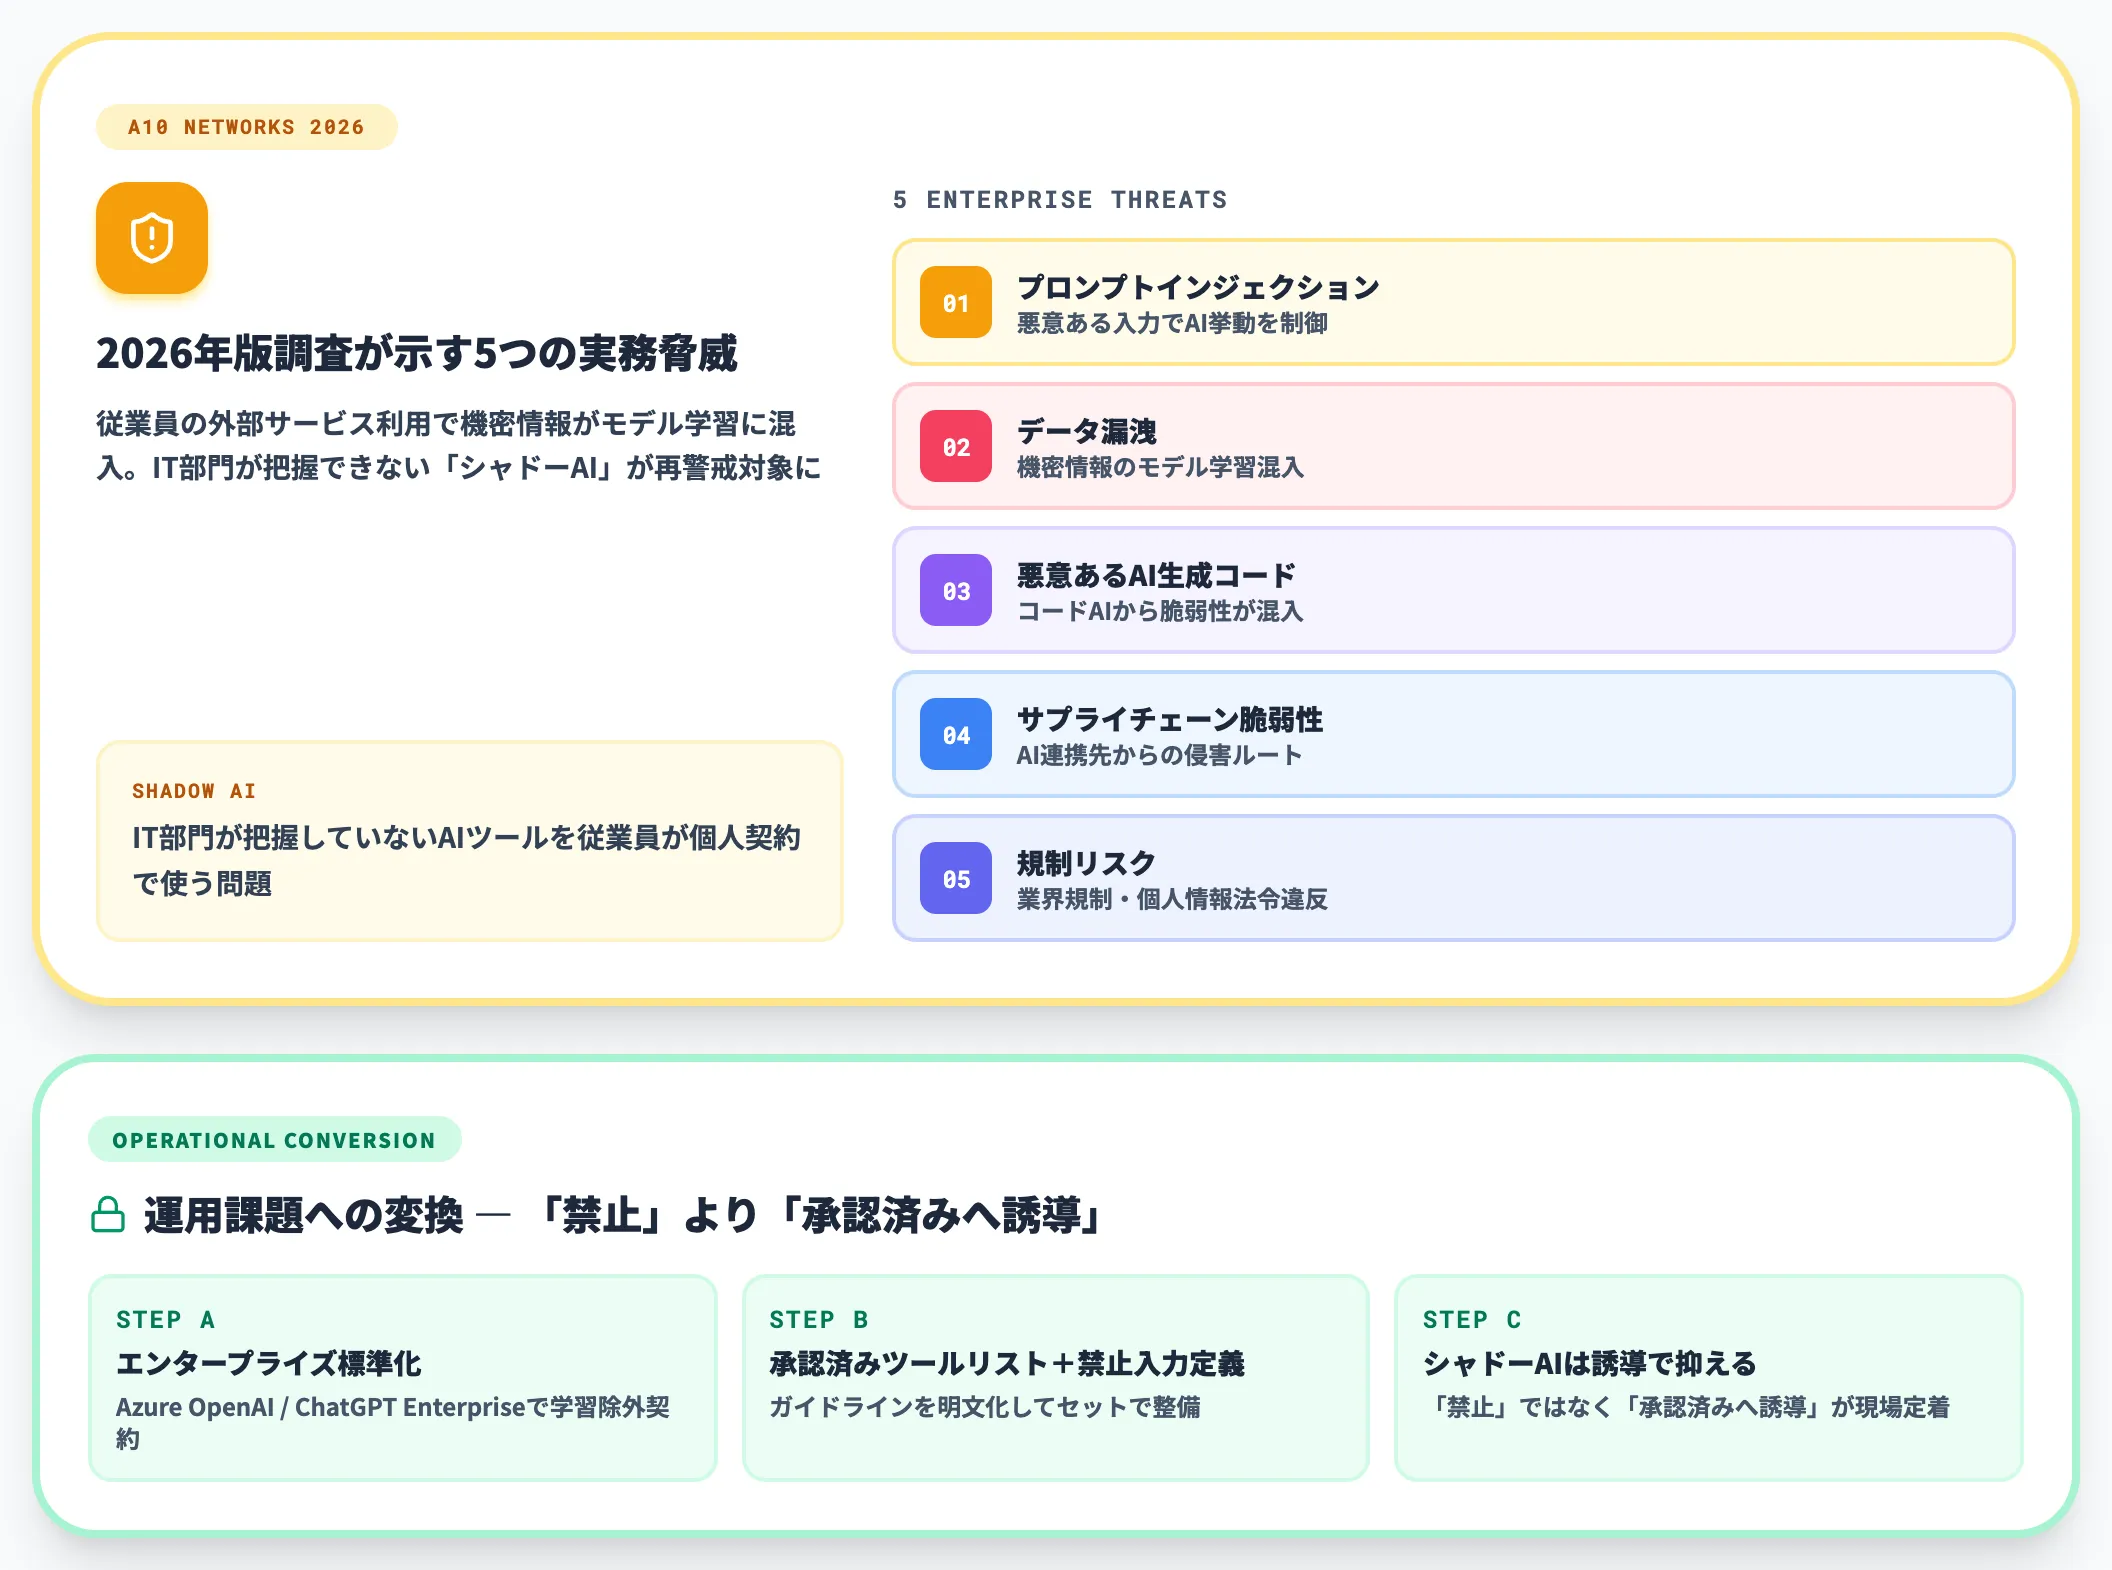Image resolution: width=2112 pixels, height=1570 pixels.
Task: Click the SHADOW AI label text
Action: tap(194, 791)
